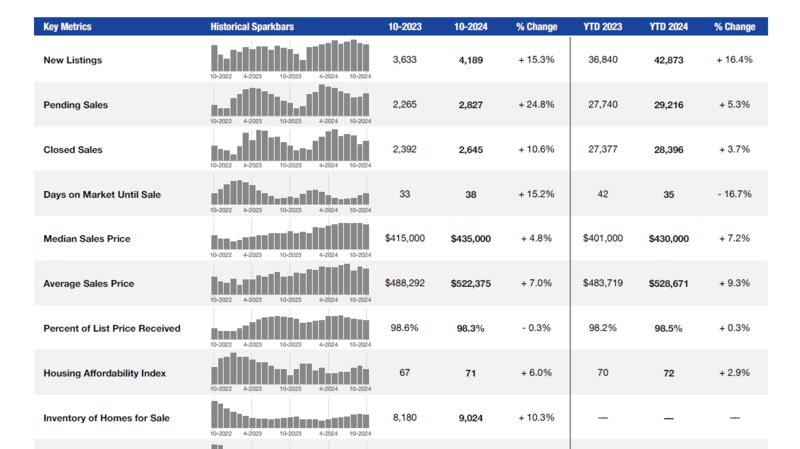The width and height of the screenshot is (800, 449).
Task: Select the 10-2024 column header
Action: point(470,26)
